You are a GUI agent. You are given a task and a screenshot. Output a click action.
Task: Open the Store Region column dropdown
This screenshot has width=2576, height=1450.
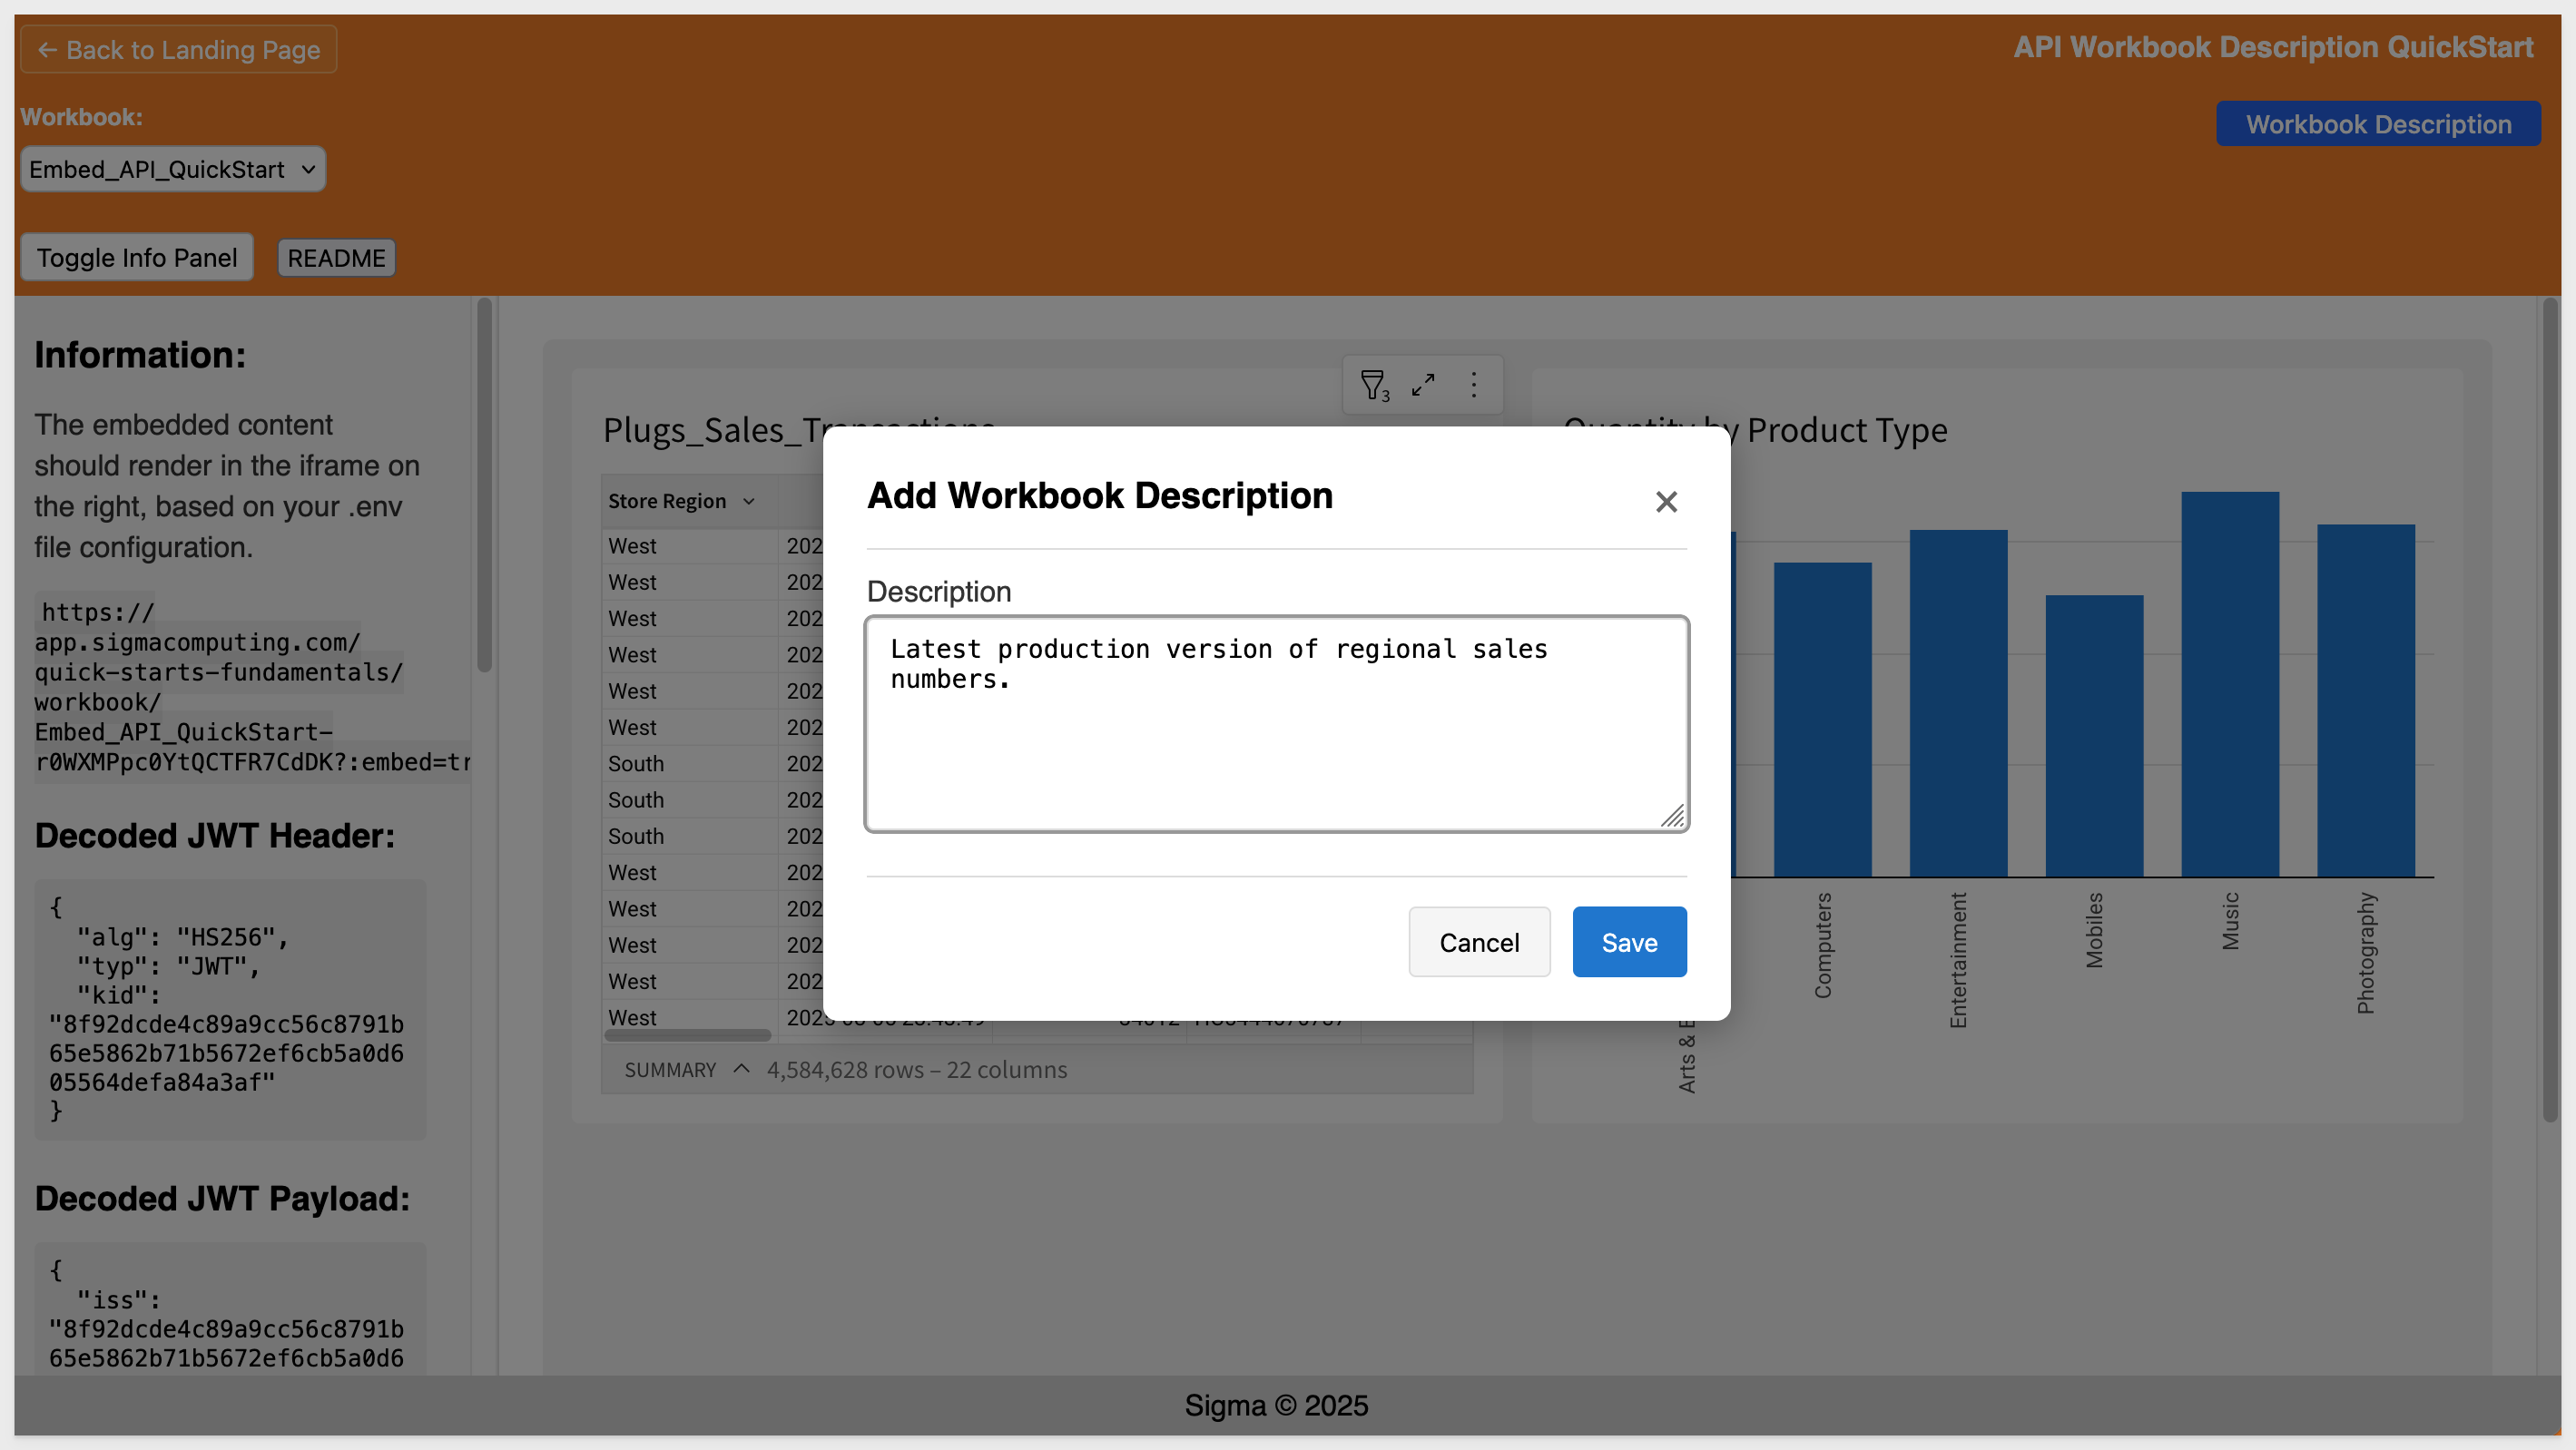click(x=749, y=501)
